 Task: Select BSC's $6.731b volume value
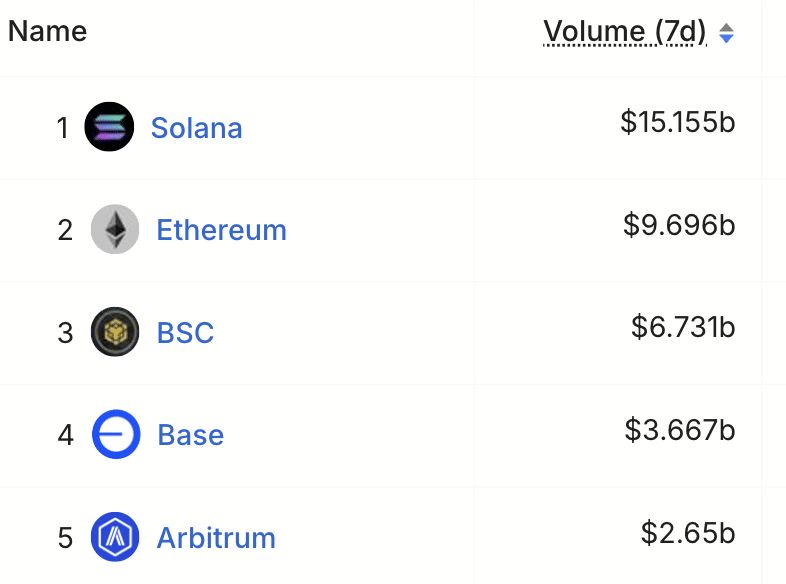pyautogui.click(x=683, y=327)
